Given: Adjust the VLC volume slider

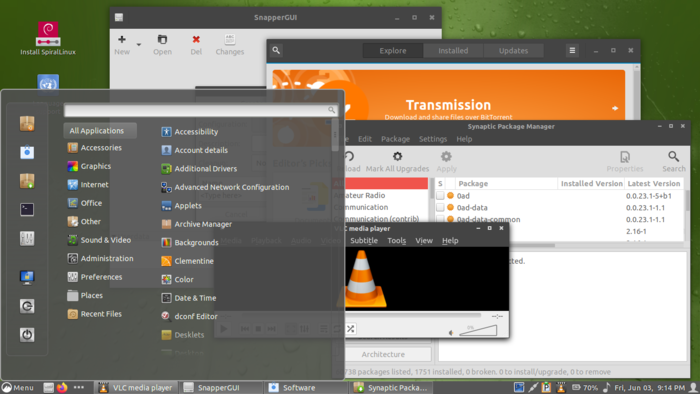Looking at the screenshot, I should (478, 331).
